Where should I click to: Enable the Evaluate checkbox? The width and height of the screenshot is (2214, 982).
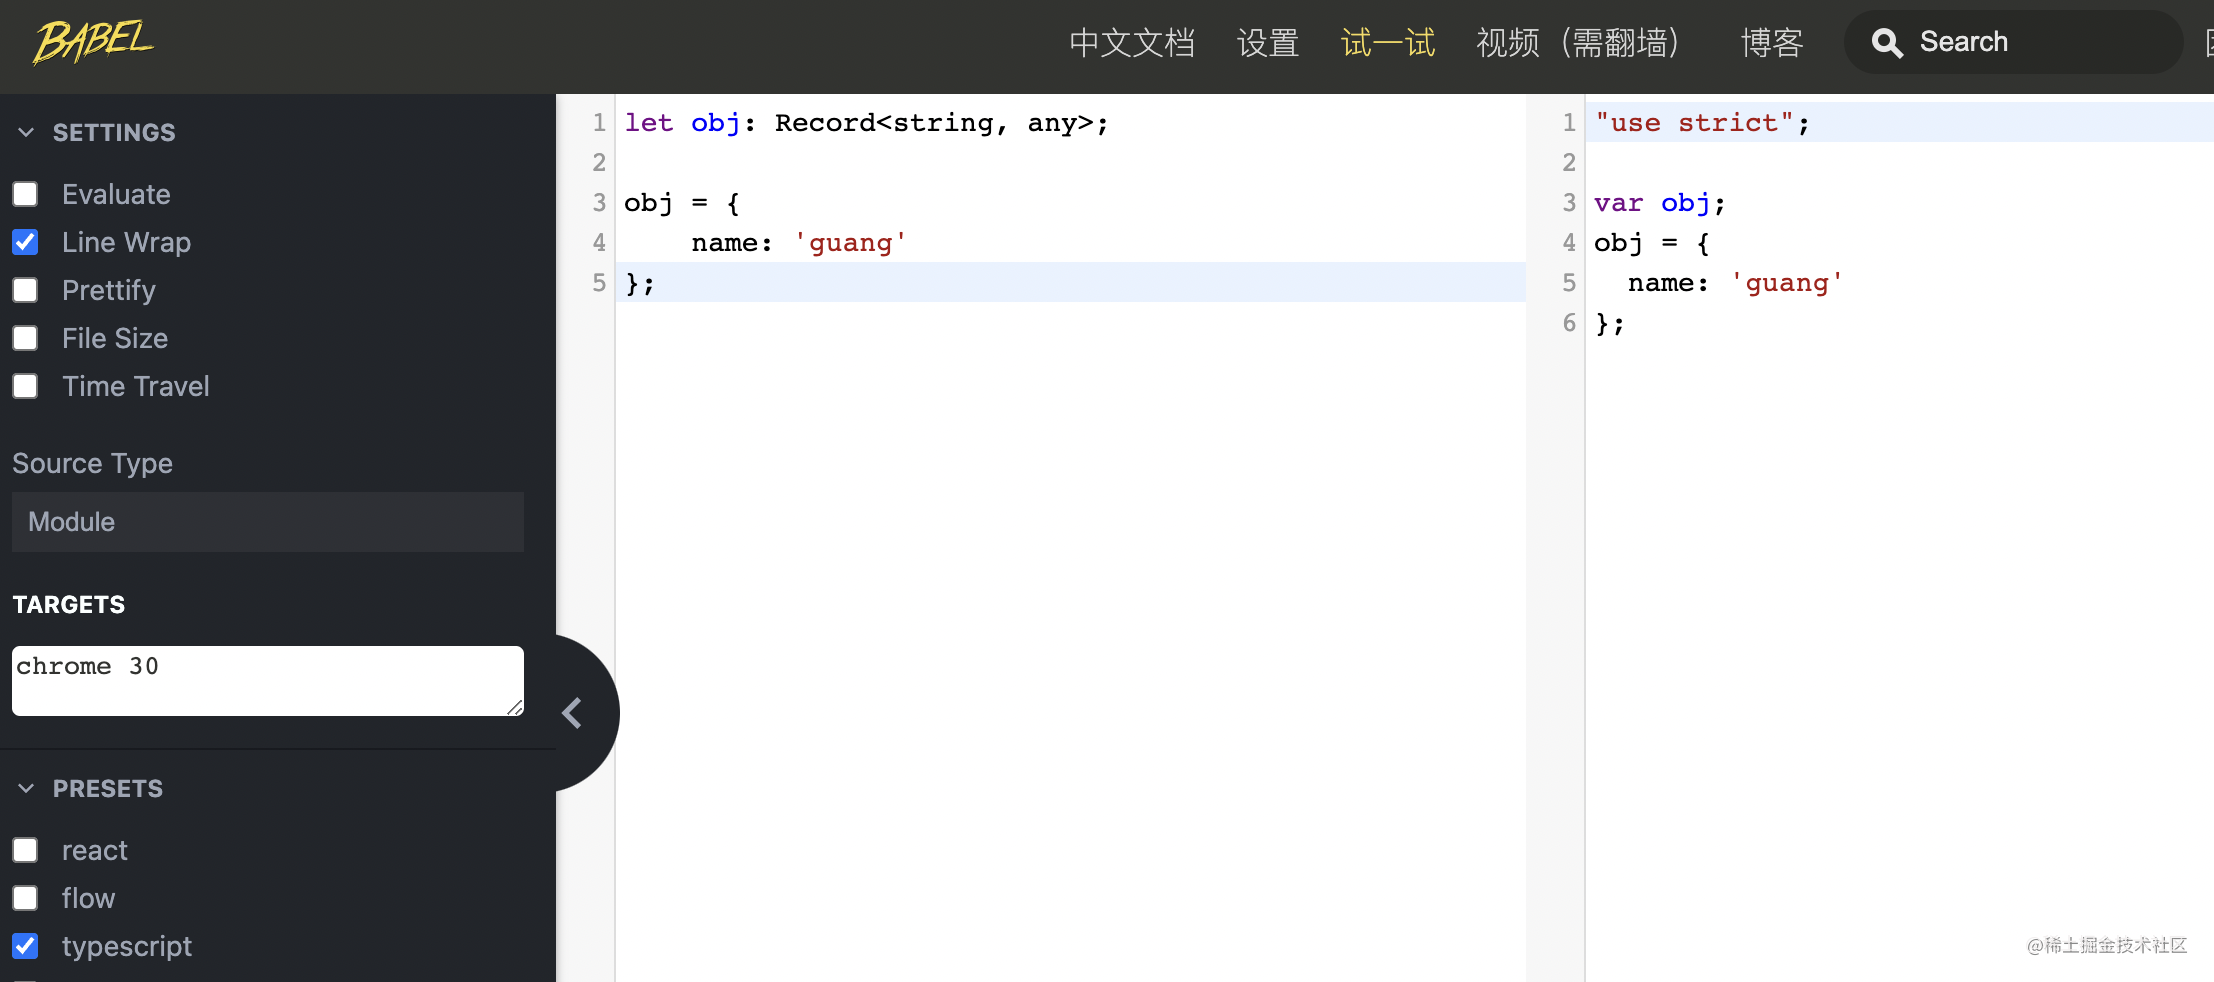(26, 194)
